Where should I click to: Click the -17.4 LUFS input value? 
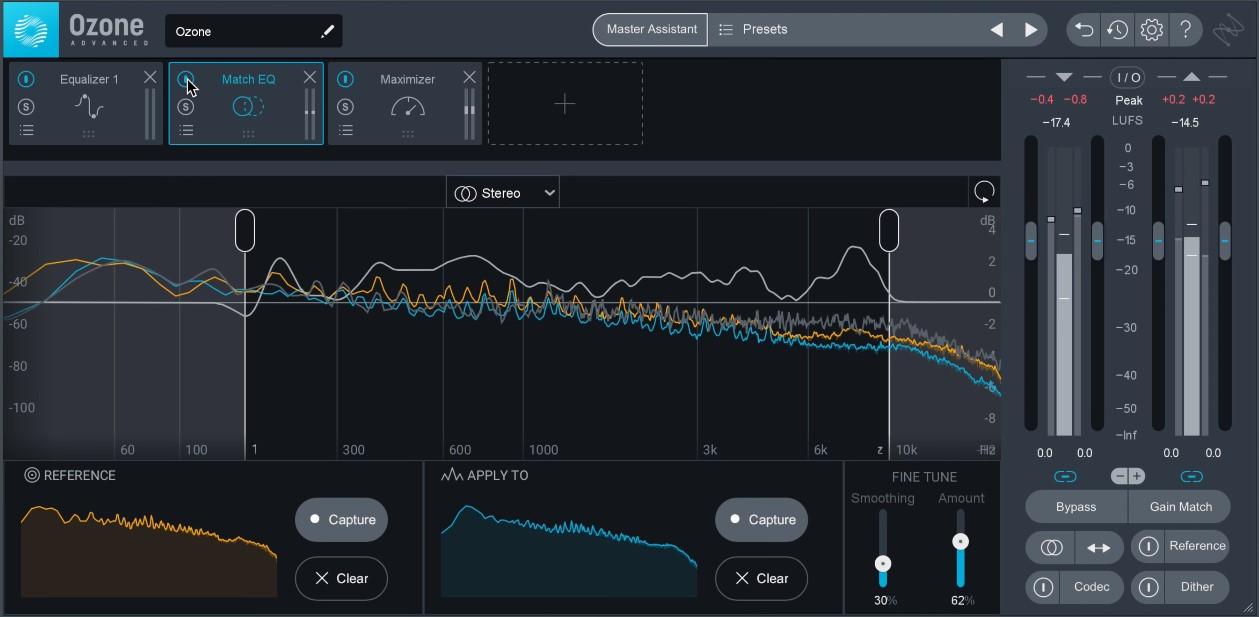pos(1056,123)
